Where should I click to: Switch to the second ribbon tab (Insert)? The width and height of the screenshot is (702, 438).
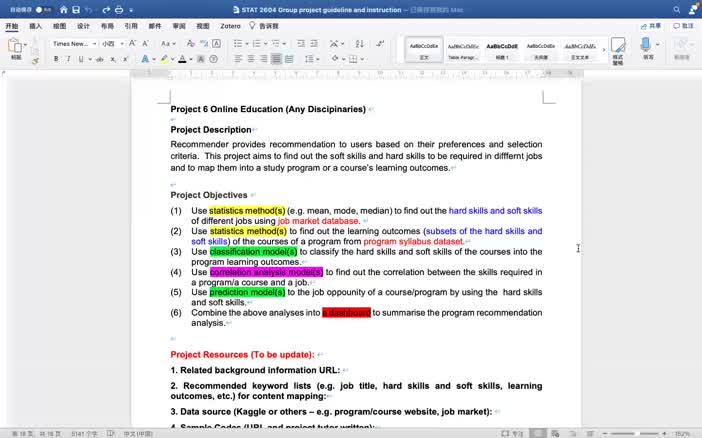[35, 26]
